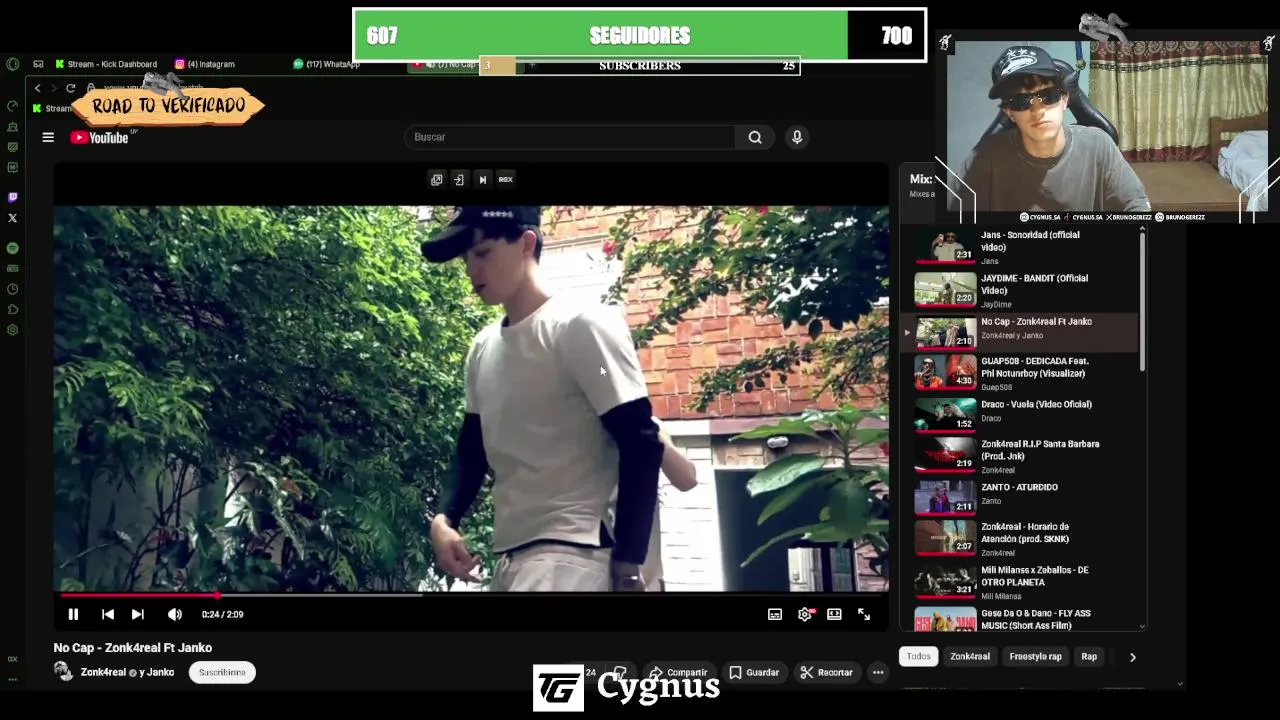The image size is (1280, 720).
Task: Enter fullscreen mode
Action: click(864, 614)
